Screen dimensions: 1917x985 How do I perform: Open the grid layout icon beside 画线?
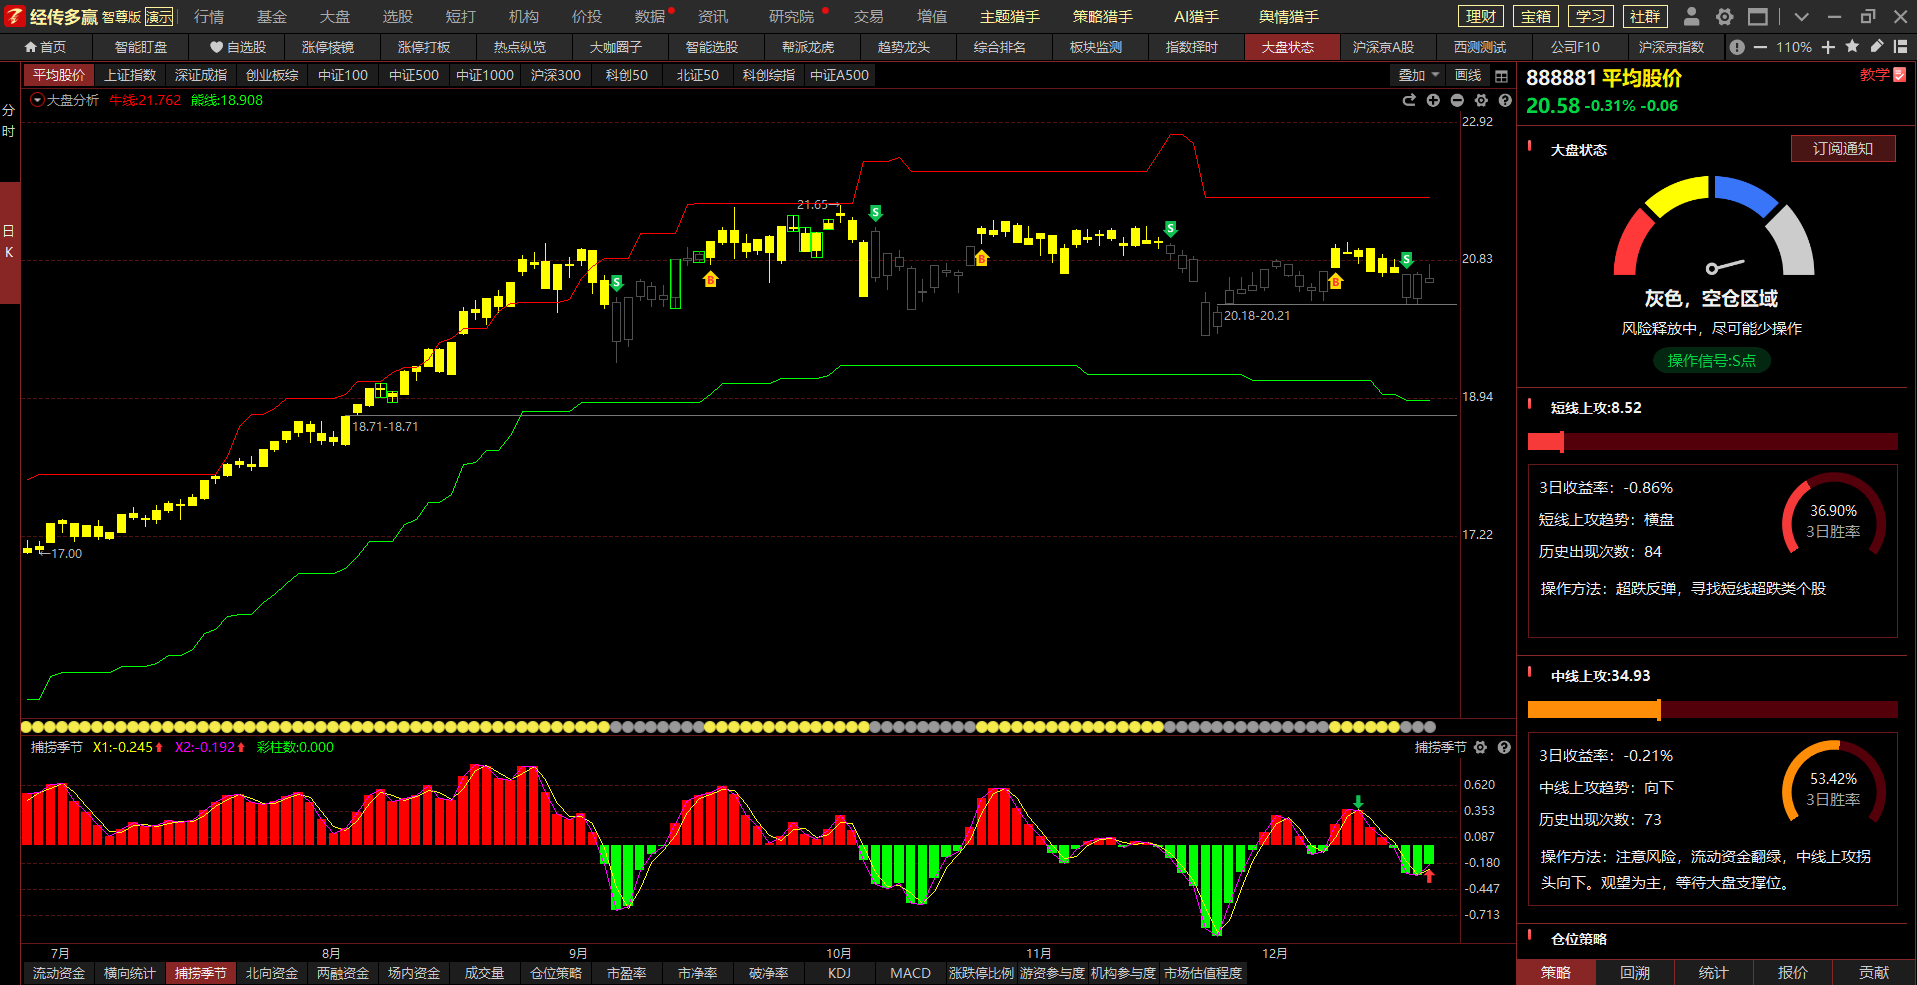(1501, 76)
